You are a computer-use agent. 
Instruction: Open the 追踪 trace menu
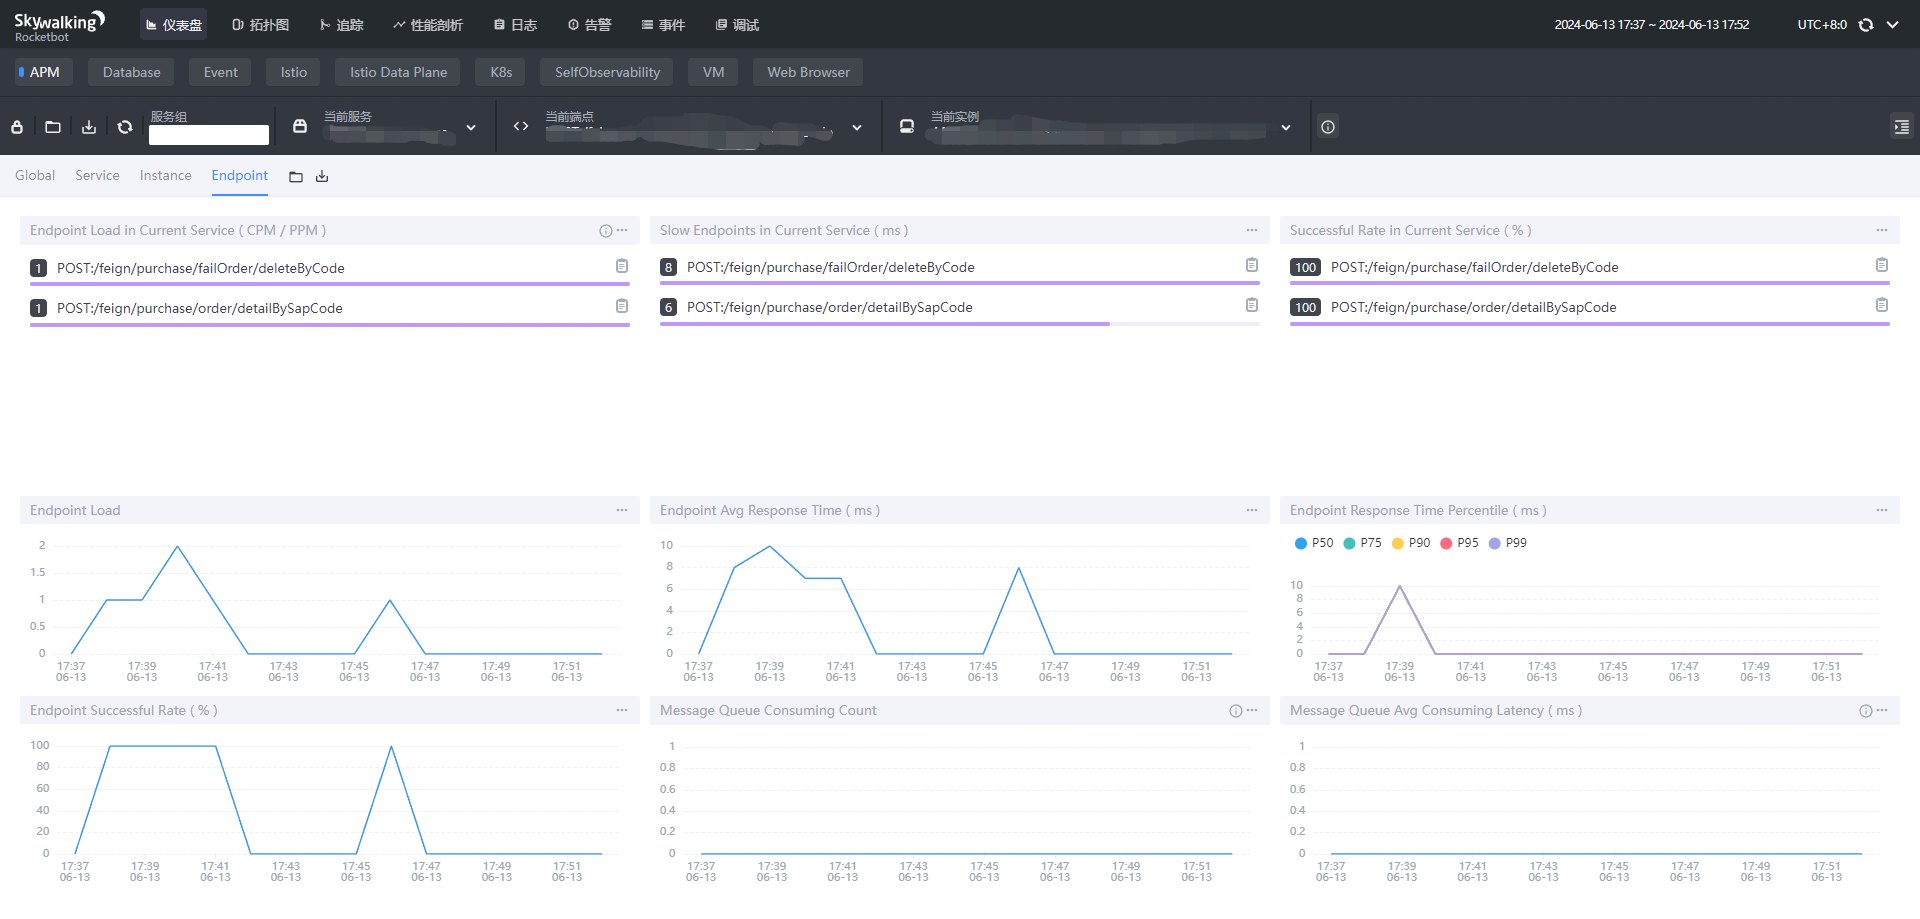(x=341, y=25)
